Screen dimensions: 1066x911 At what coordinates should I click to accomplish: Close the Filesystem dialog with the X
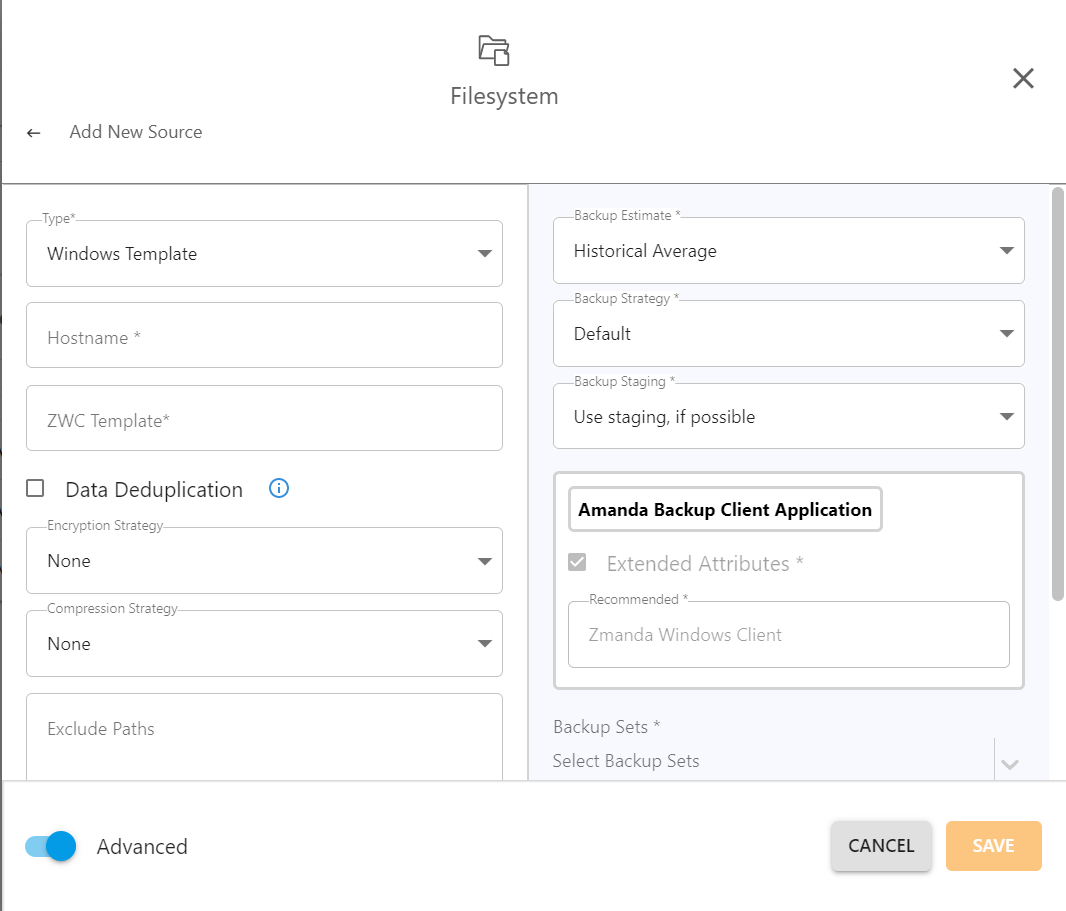(x=1022, y=79)
